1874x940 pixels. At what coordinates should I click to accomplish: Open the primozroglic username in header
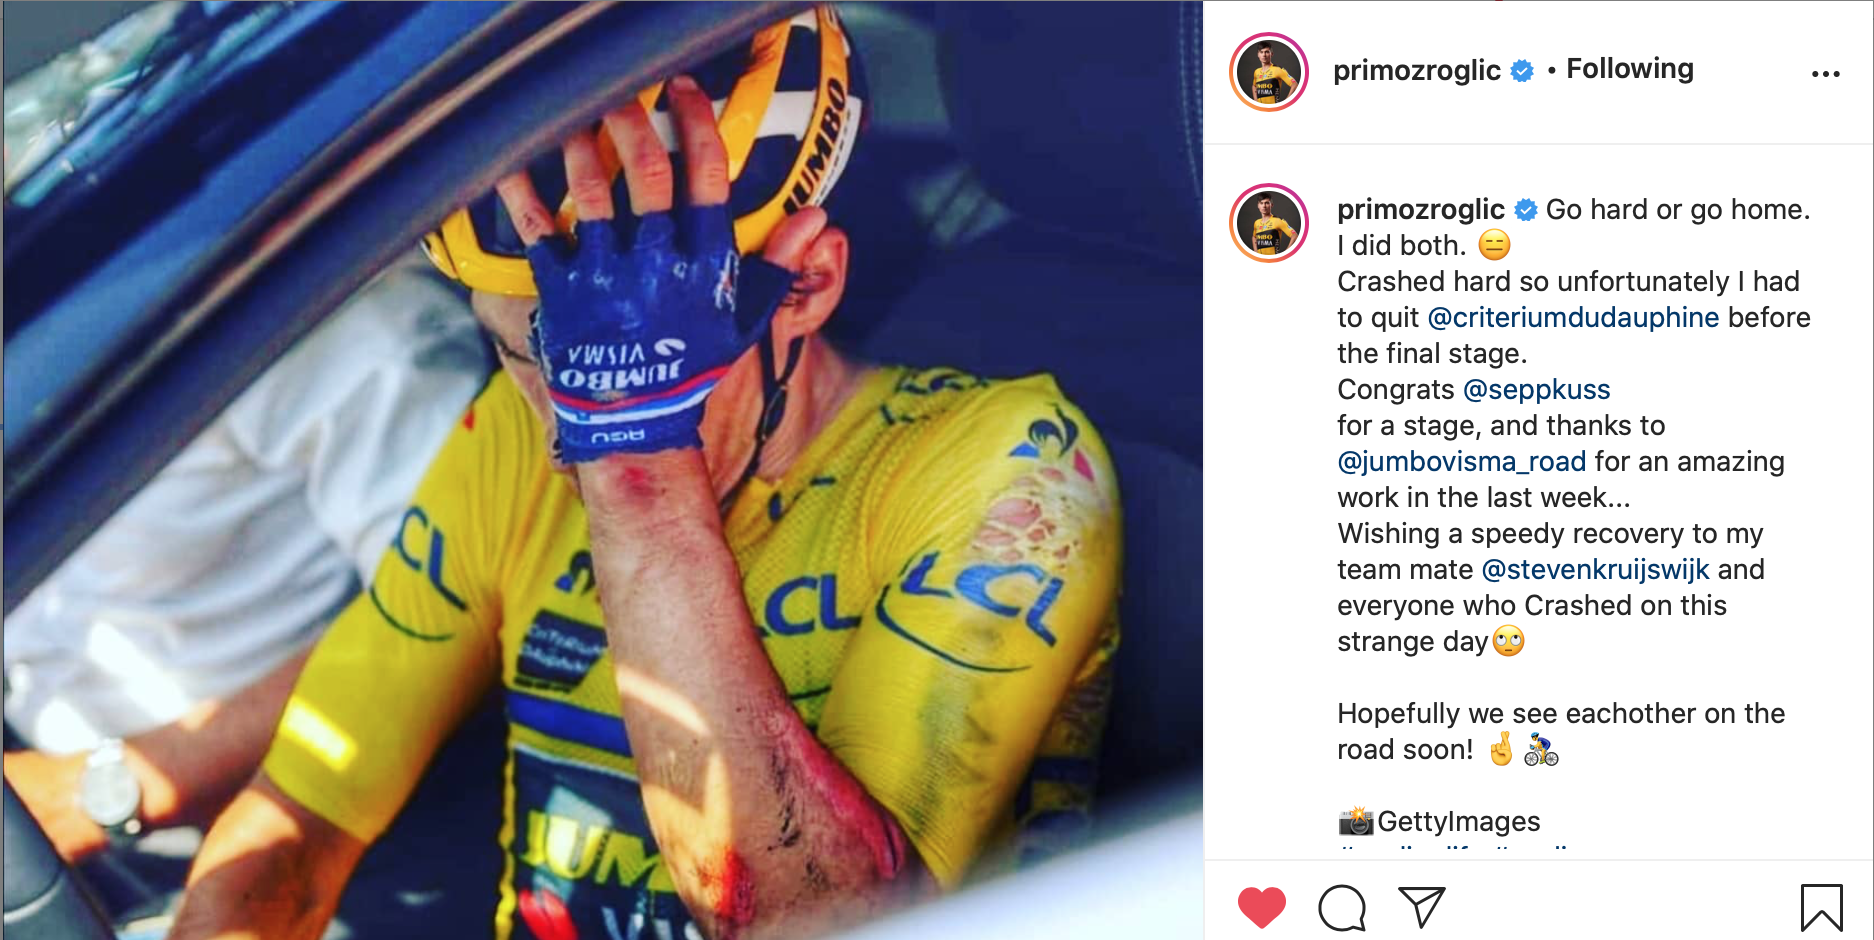click(1416, 70)
